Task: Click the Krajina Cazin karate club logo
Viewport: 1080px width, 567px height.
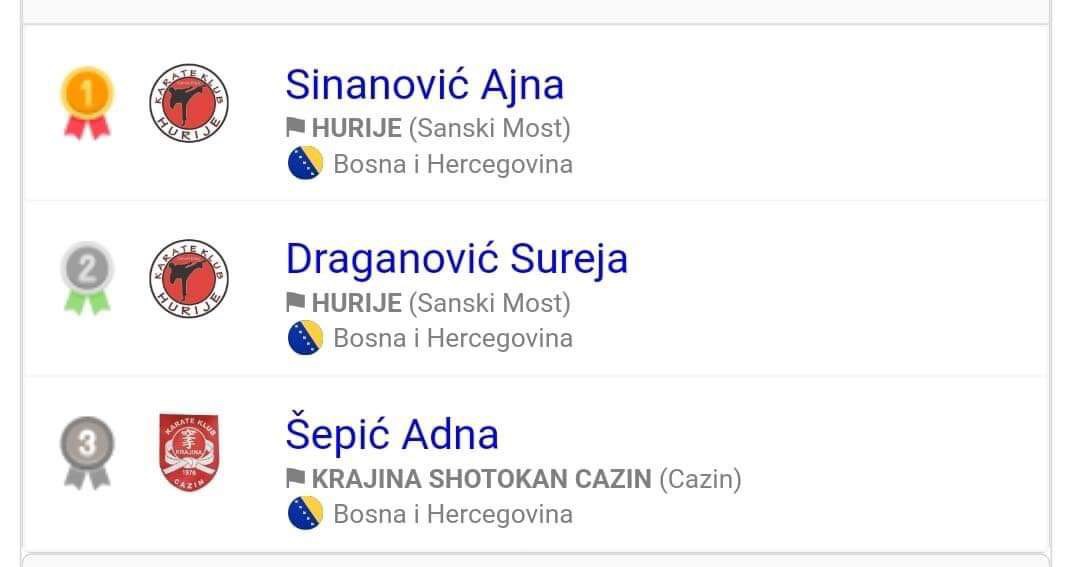Action: click(189, 453)
